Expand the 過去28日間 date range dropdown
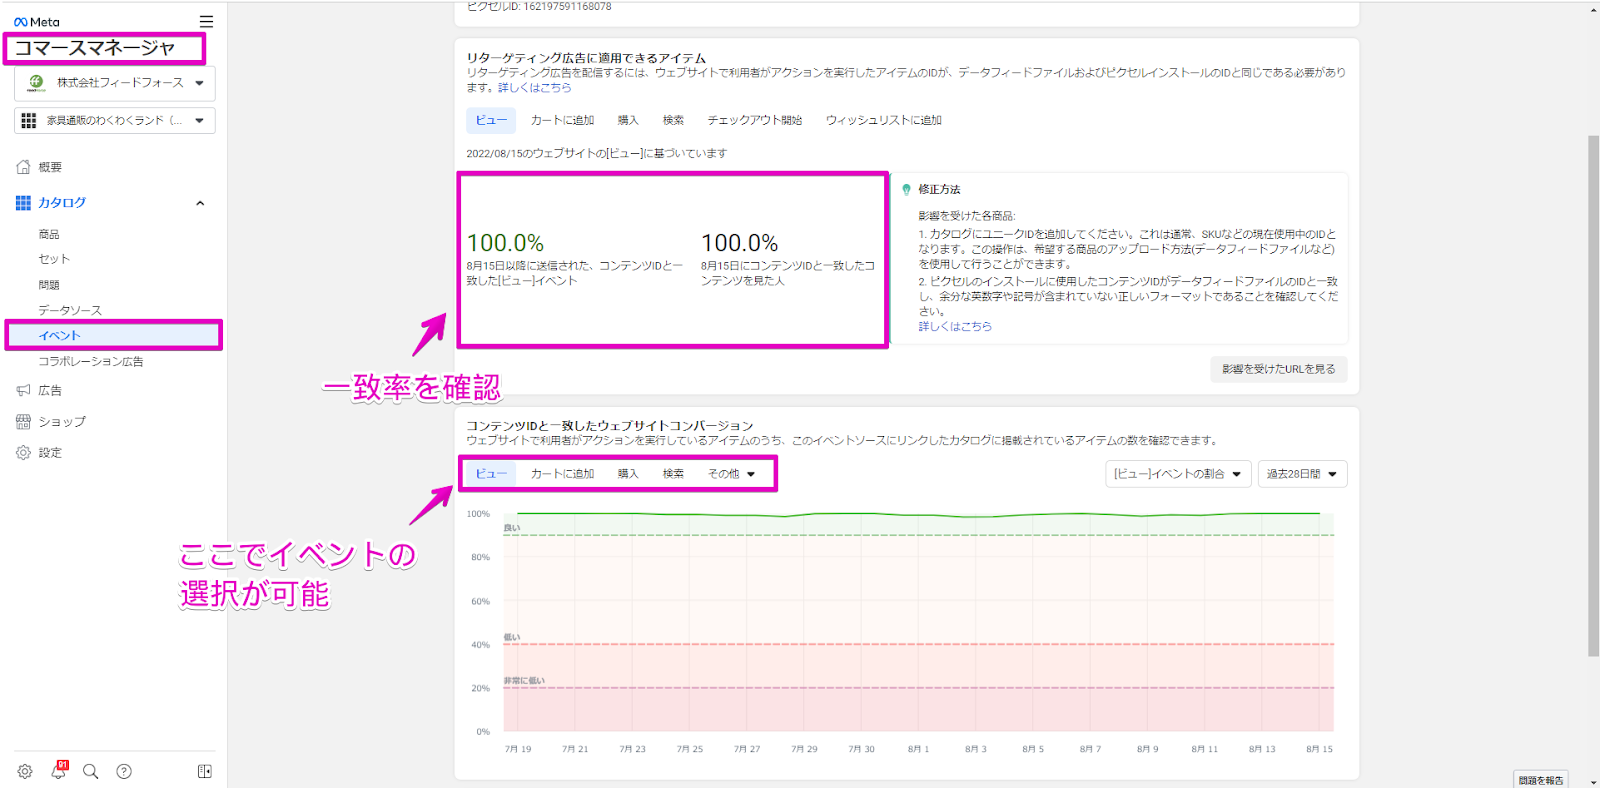This screenshot has width=1600, height=788. [1302, 474]
